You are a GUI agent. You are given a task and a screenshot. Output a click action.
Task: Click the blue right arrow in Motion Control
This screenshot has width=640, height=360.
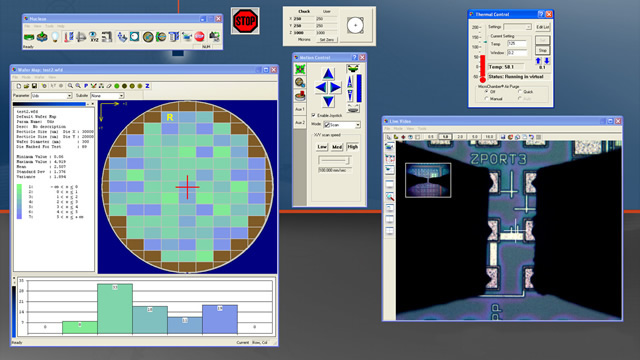(x=336, y=87)
